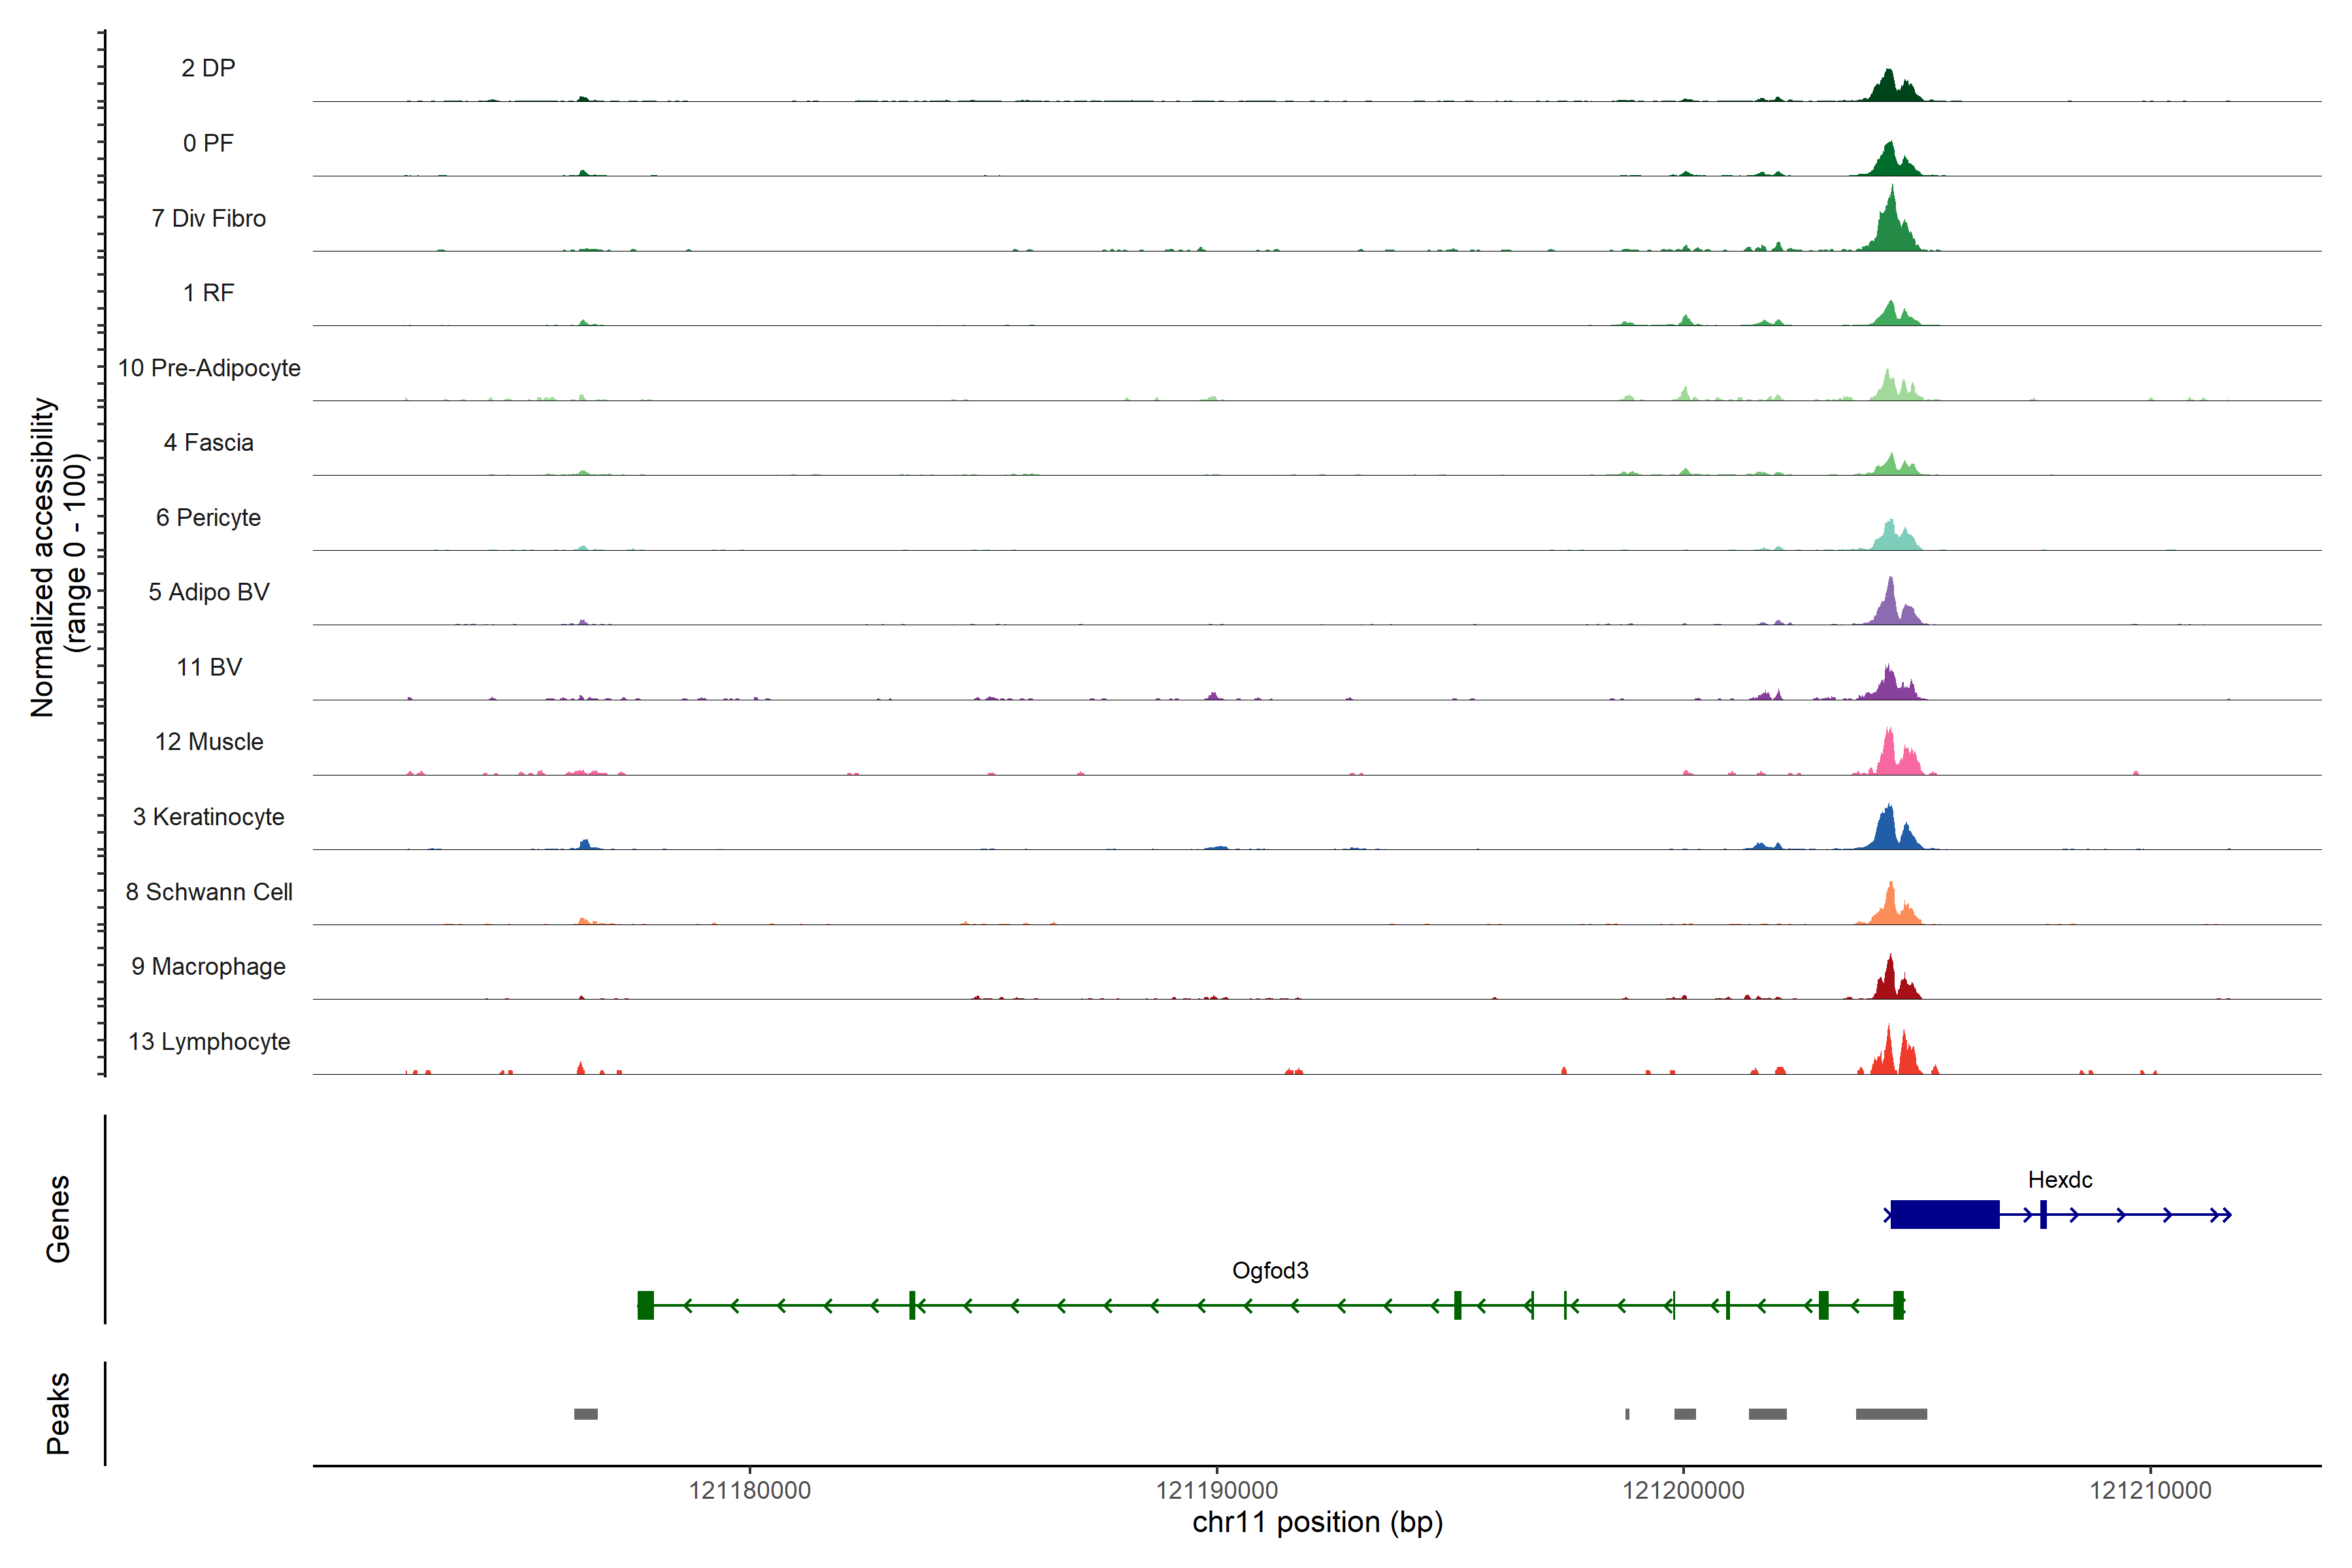Click the Ogfod3 gene name label
Screen dimensions: 2352x1568
point(1270,1270)
